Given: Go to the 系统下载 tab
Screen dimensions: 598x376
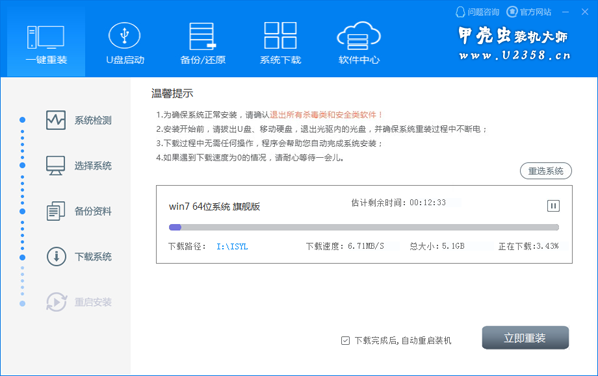Looking at the screenshot, I should (280, 42).
